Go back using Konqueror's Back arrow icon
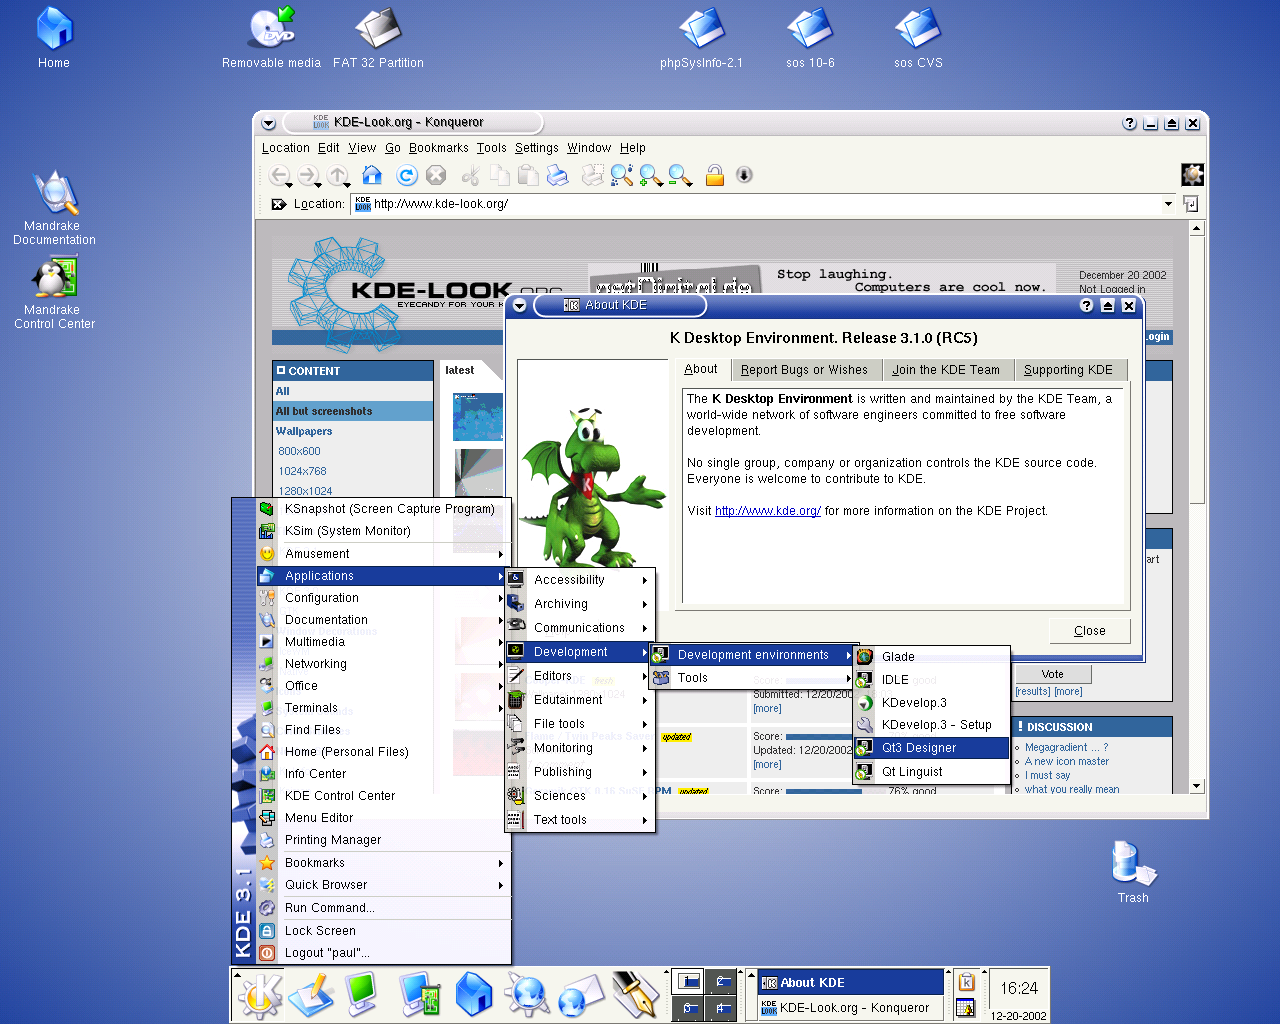1280x1024 pixels. coord(280,176)
